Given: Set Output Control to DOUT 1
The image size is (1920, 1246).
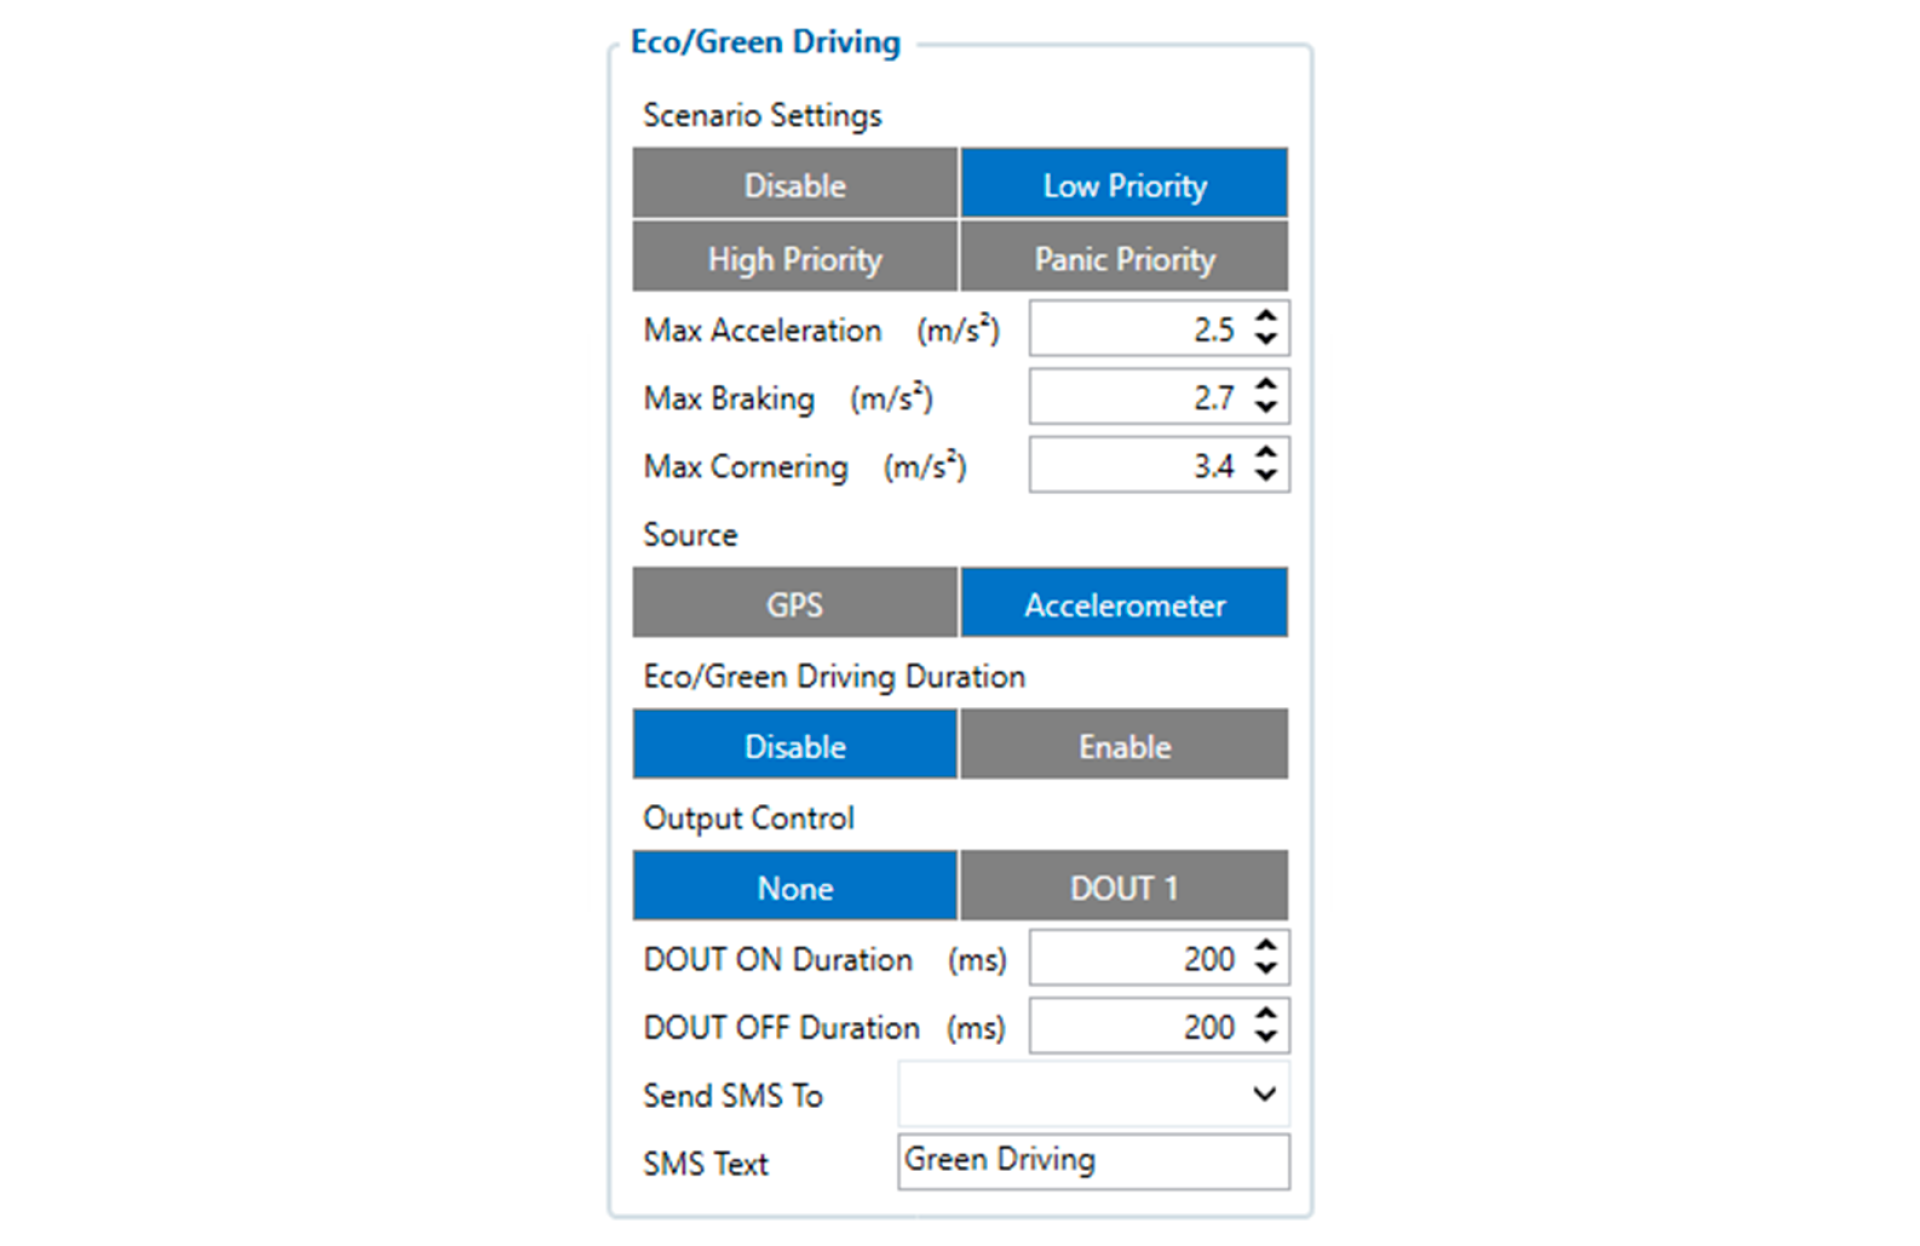Looking at the screenshot, I should click(x=1124, y=886).
